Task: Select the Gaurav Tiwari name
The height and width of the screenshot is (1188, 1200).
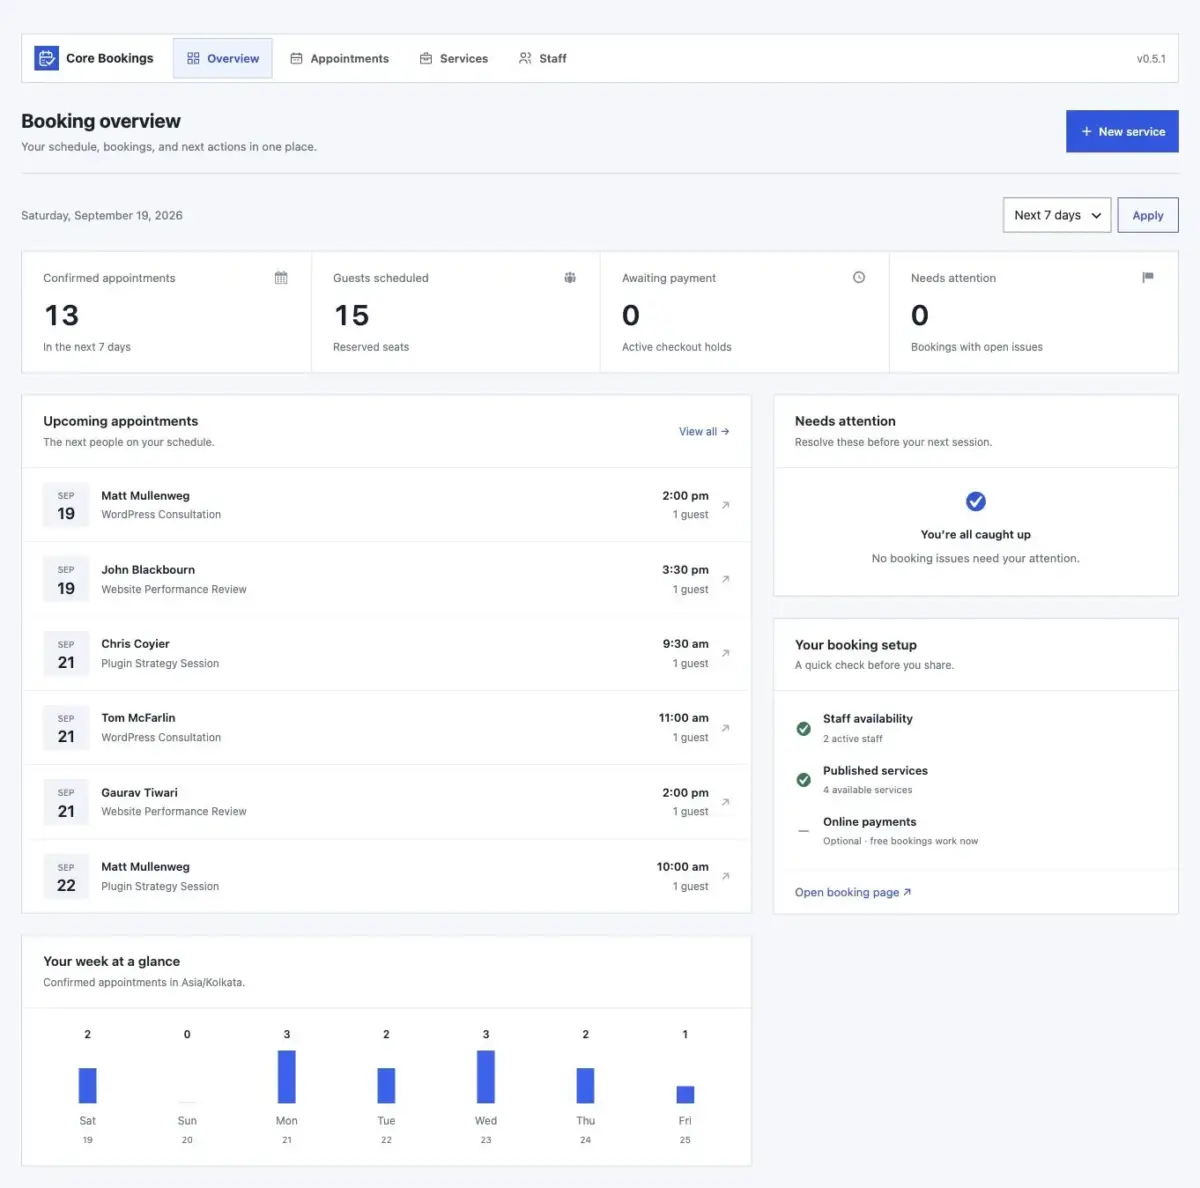Action: (139, 793)
